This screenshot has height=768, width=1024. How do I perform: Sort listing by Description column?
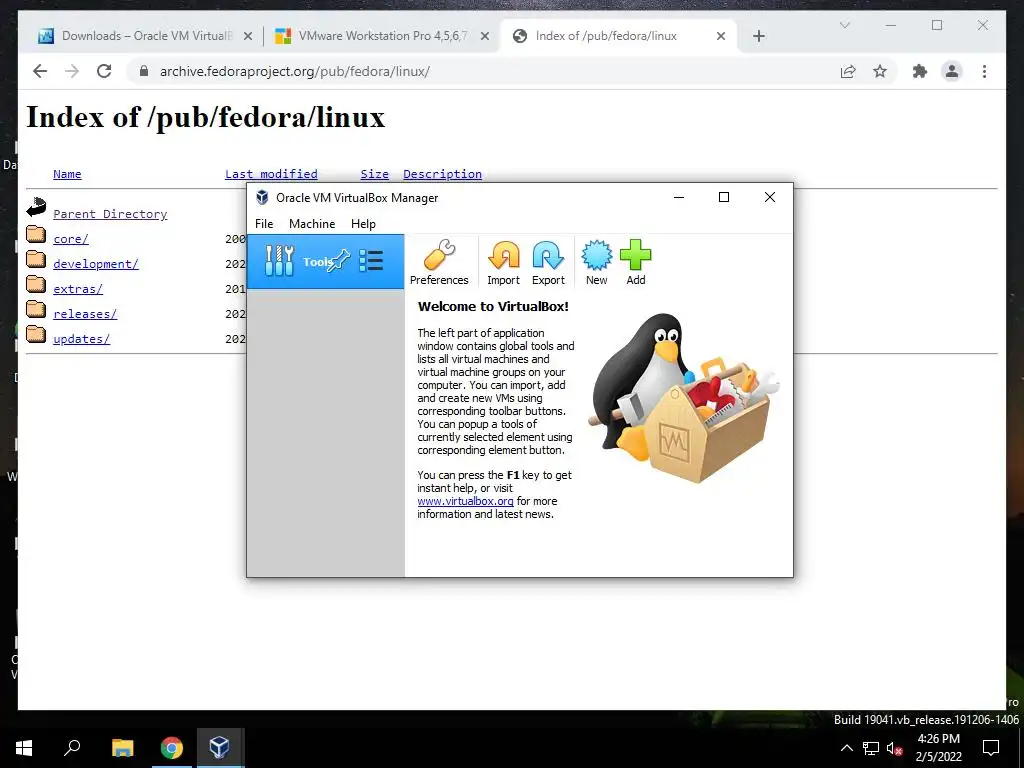442,174
